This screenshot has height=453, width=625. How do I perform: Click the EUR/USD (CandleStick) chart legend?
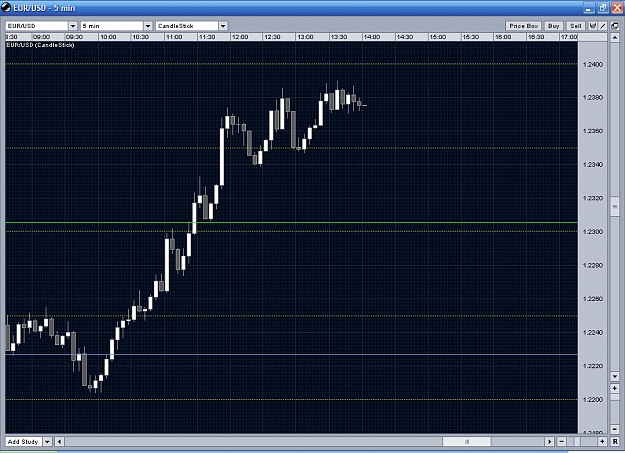[x=40, y=45]
